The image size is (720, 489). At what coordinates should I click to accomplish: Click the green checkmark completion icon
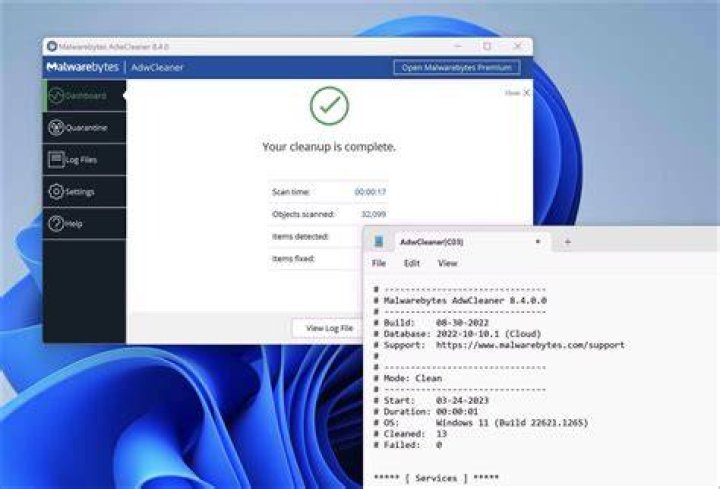click(x=329, y=106)
